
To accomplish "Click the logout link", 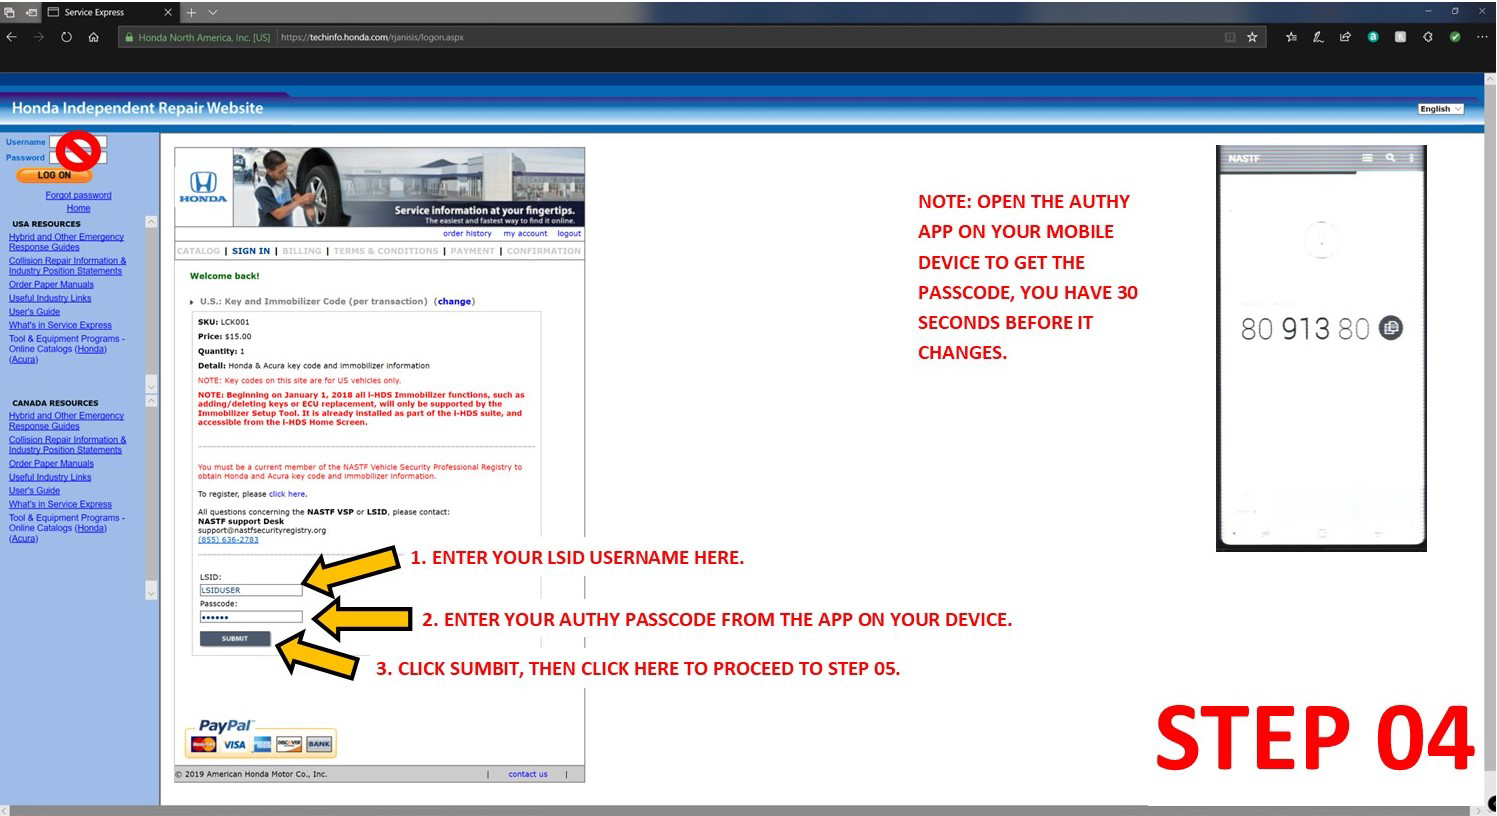I will point(569,234).
